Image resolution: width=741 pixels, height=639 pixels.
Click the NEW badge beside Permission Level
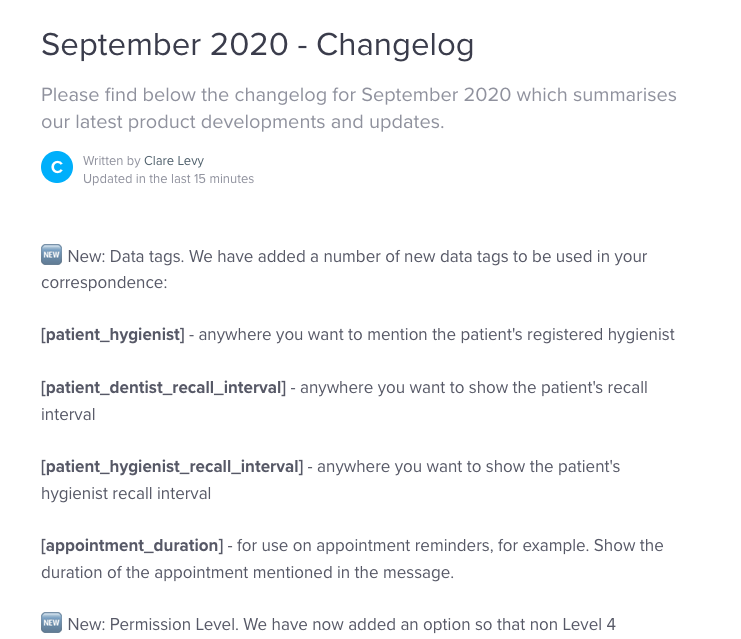click(52, 624)
